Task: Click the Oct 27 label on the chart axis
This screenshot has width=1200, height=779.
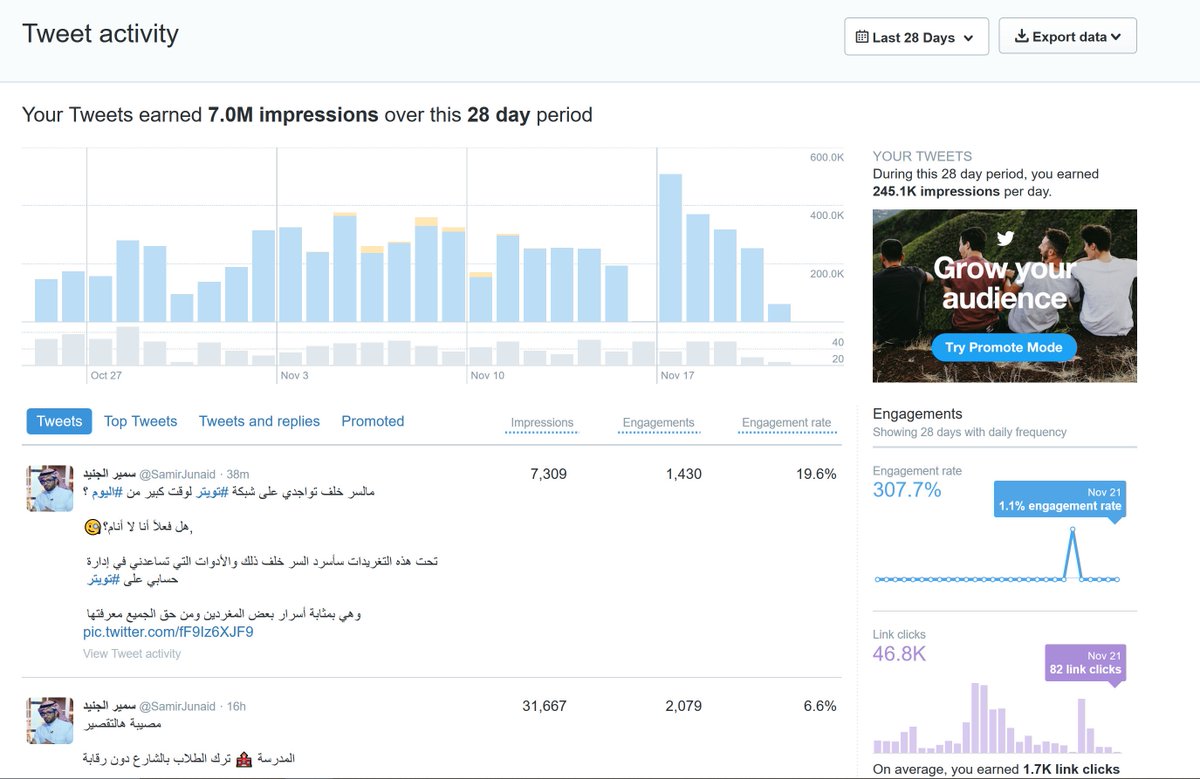Action: (x=105, y=375)
